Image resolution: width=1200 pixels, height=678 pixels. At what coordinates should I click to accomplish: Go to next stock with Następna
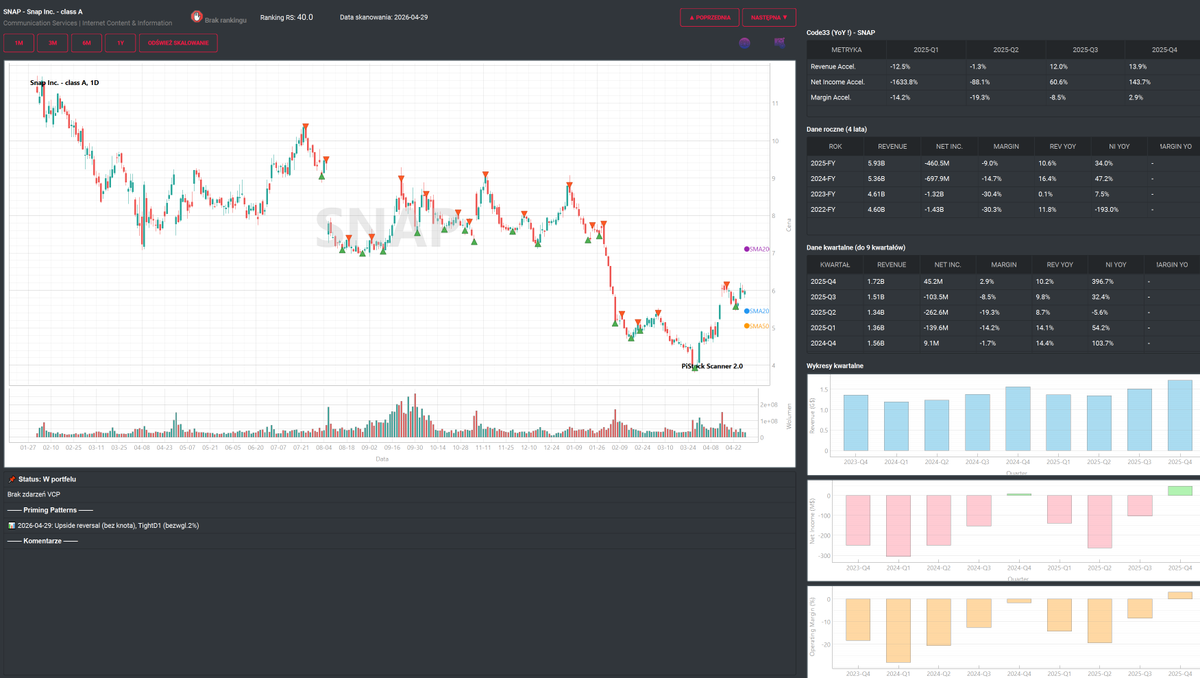click(770, 17)
